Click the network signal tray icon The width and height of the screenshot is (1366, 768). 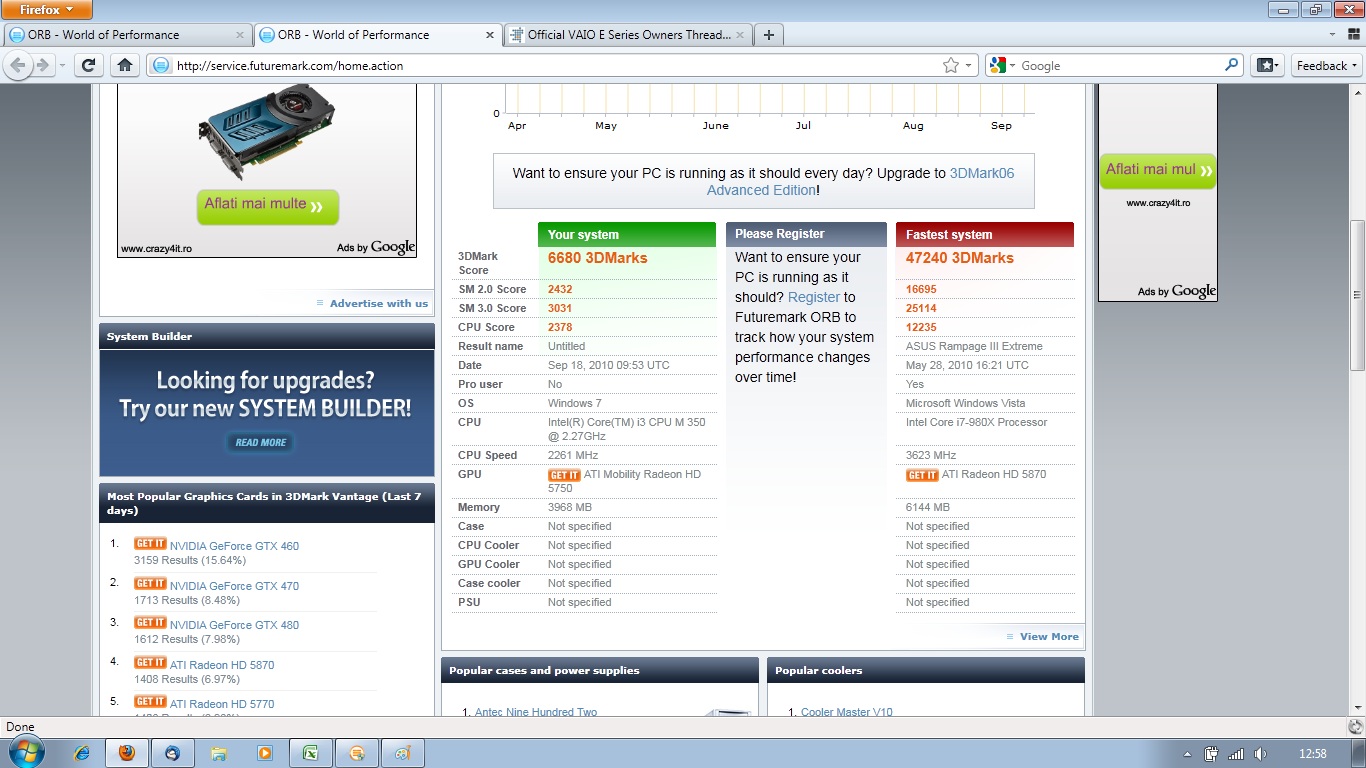(1236, 754)
